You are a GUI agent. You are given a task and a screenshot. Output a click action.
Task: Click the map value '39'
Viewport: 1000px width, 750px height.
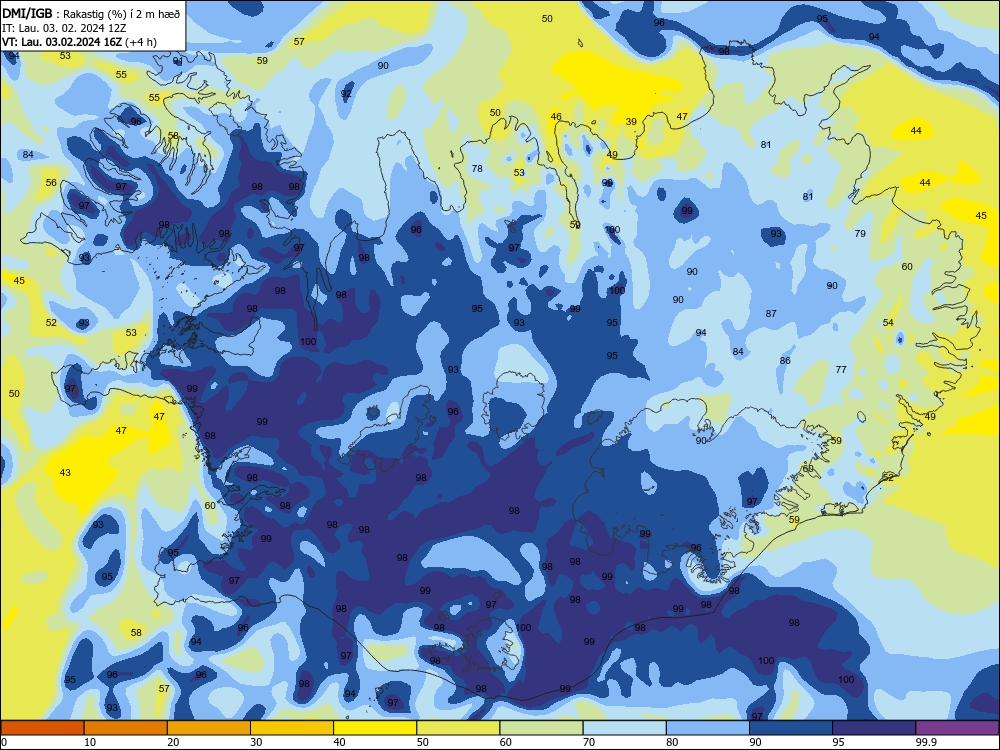click(x=631, y=122)
